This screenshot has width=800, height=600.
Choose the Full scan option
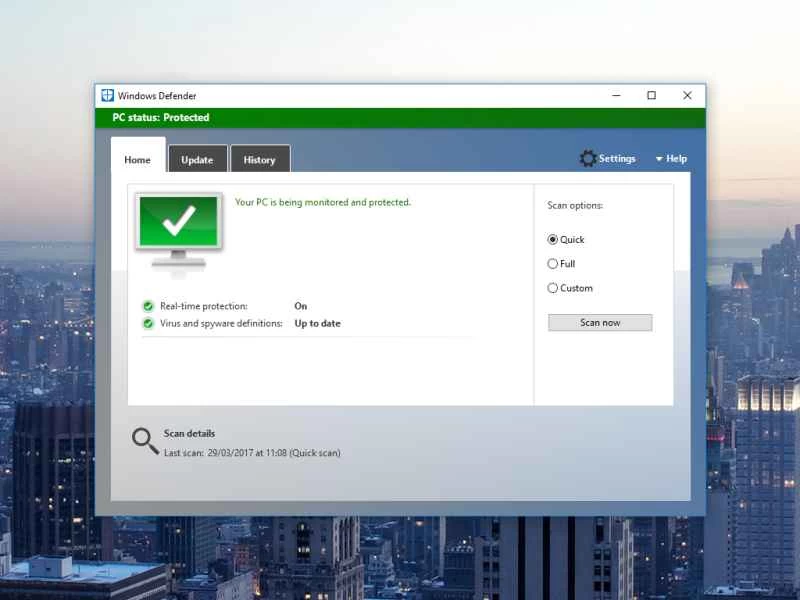(553, 263)
